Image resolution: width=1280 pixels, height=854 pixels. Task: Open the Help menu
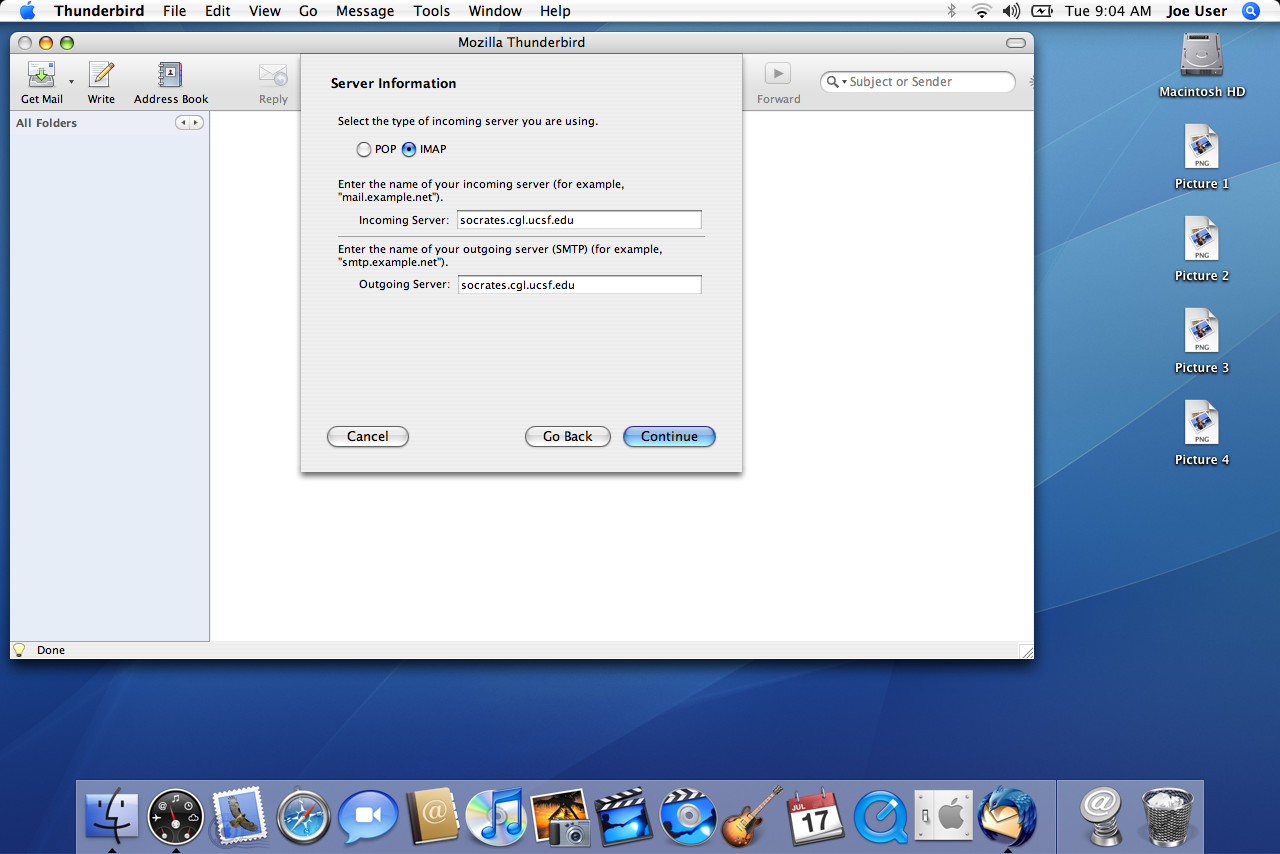[555, 11]
